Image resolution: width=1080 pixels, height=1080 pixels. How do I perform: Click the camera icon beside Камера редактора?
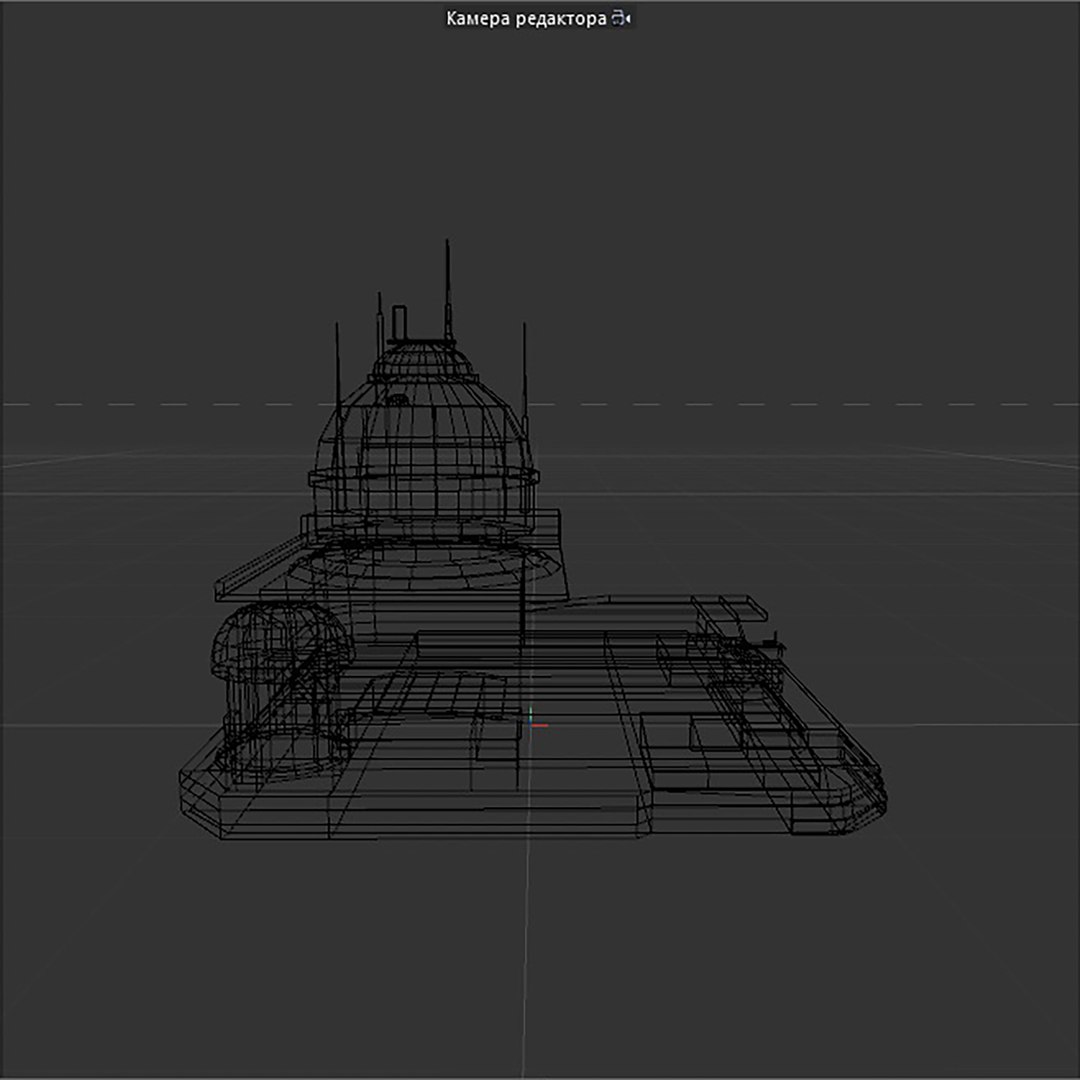pyautogui.click(x=621, y=19)
